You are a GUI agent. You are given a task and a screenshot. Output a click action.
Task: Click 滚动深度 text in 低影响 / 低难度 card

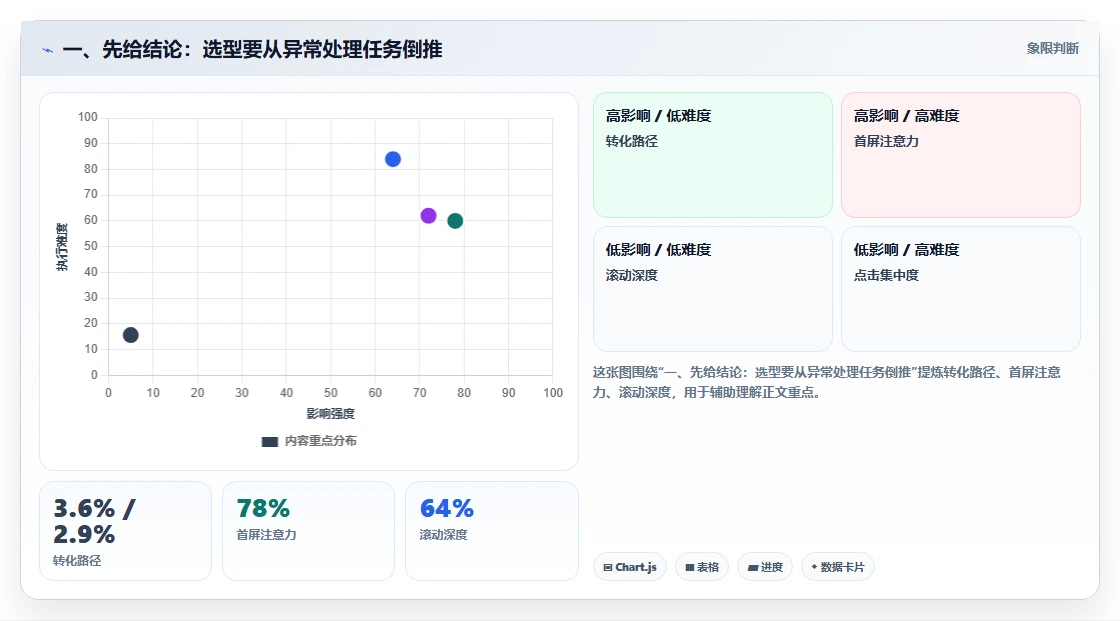(631, 275)
